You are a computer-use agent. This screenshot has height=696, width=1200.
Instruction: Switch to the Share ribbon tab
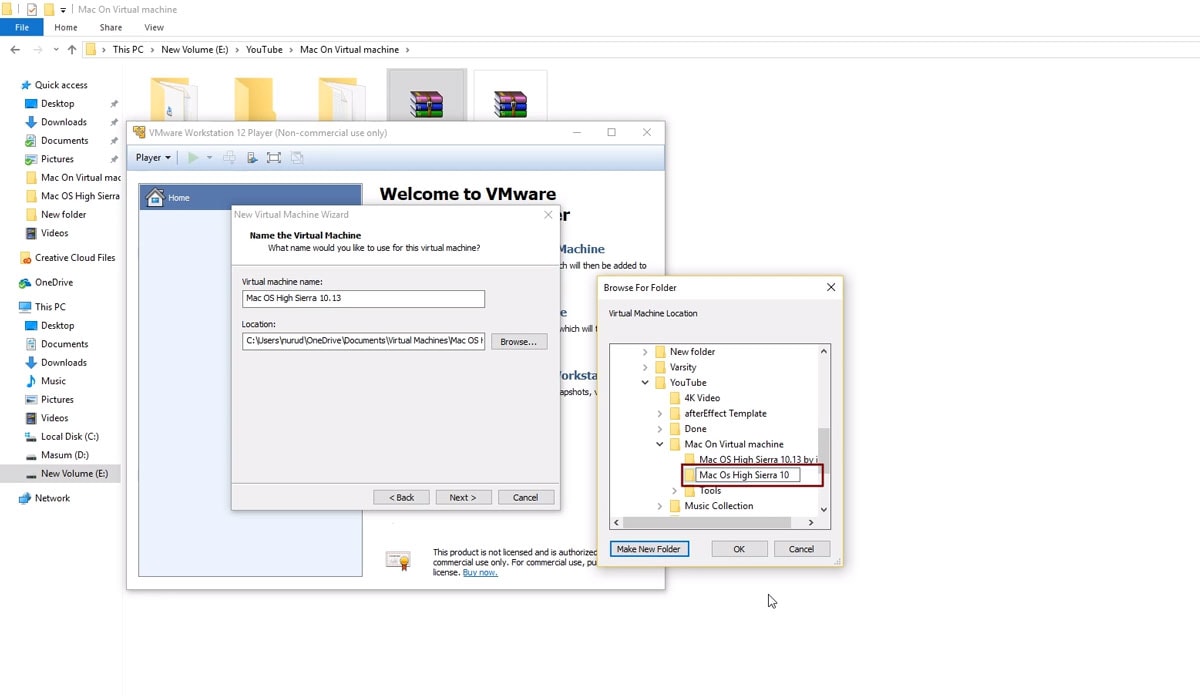[x=111, y=27]
